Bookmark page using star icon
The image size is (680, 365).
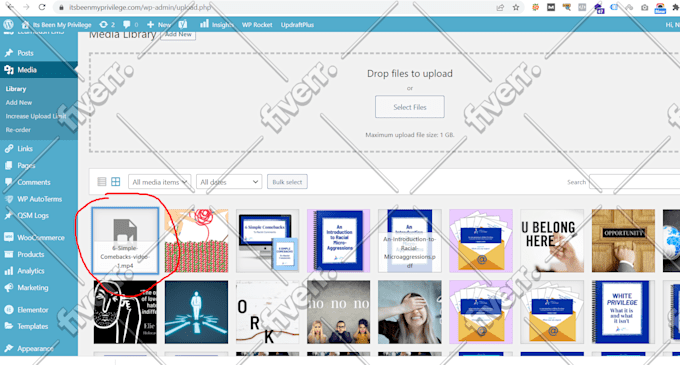click(x=516, y=7)
